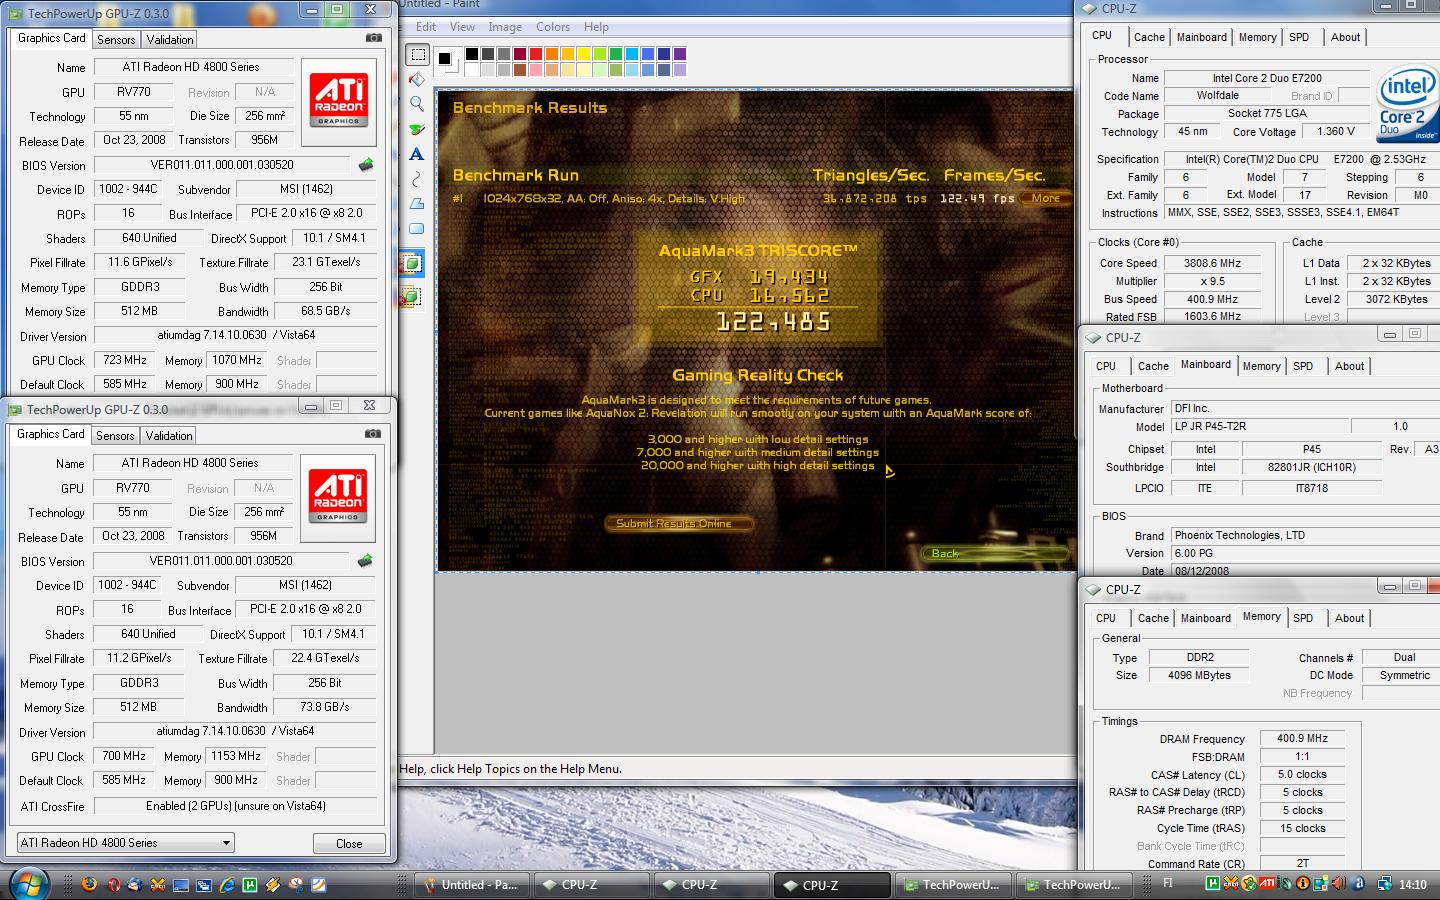Click the 68.5 GB/s bandwidth value

click(326, 311)
